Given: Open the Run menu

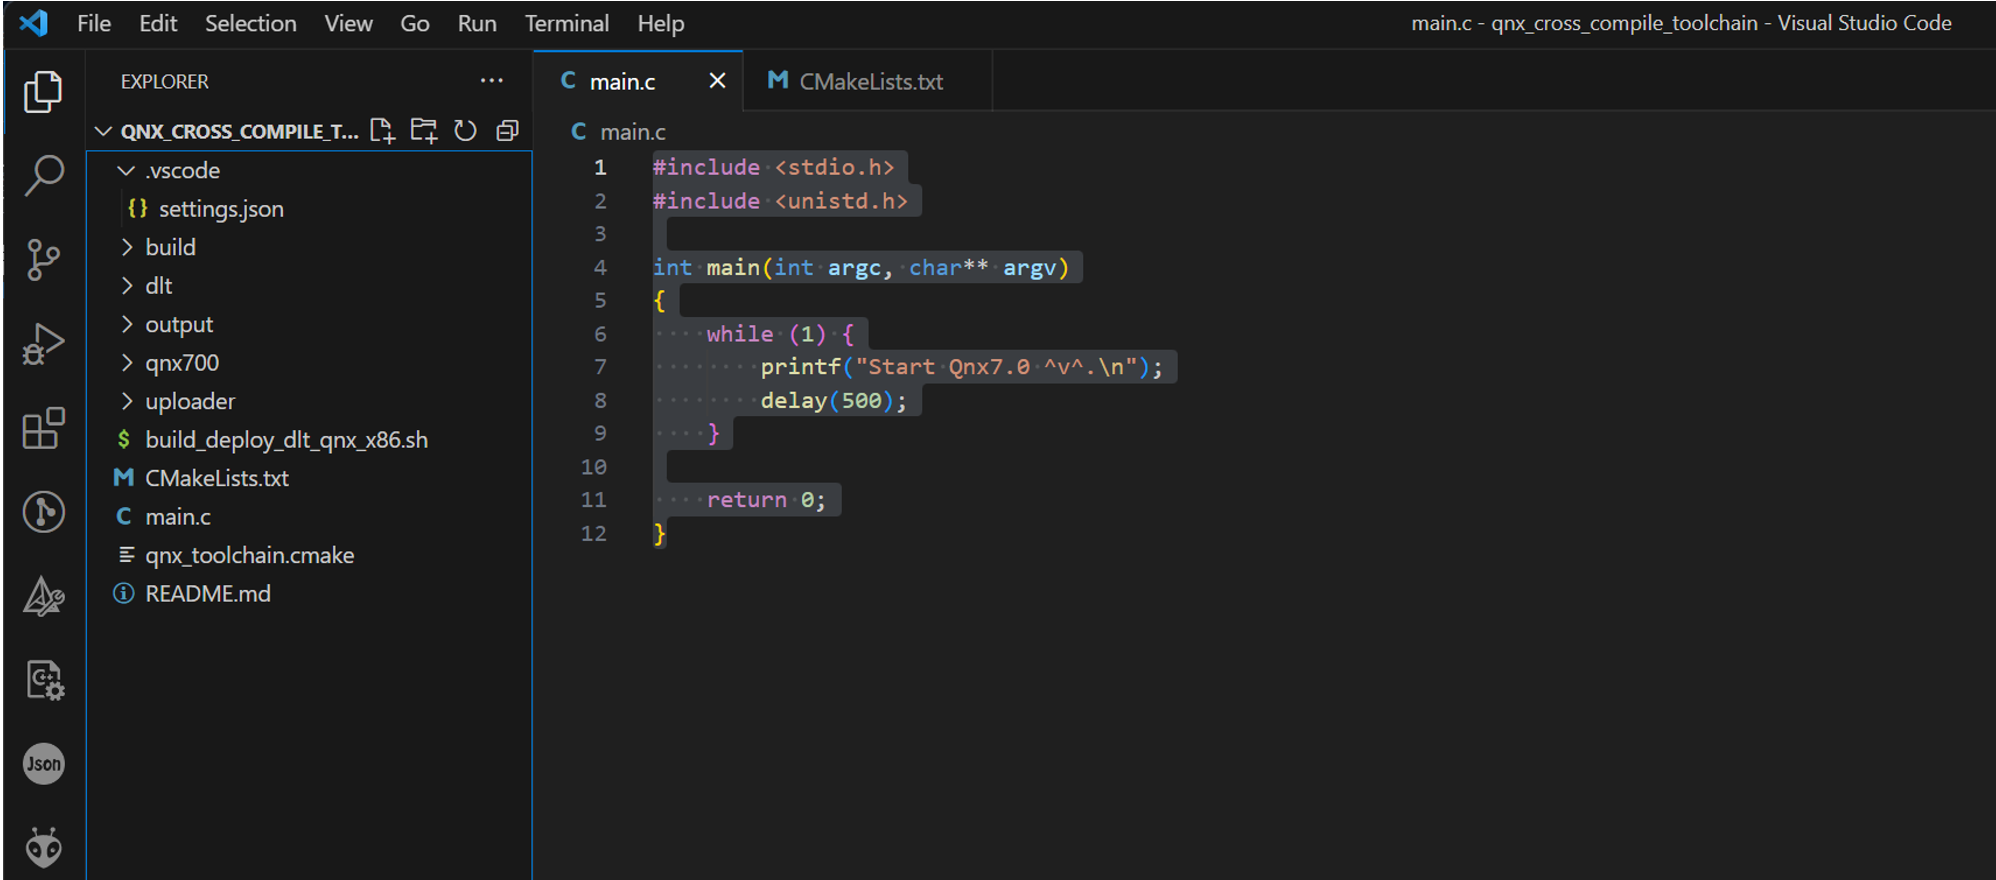Looking at the screenshot, I should [x=477, y=23].
